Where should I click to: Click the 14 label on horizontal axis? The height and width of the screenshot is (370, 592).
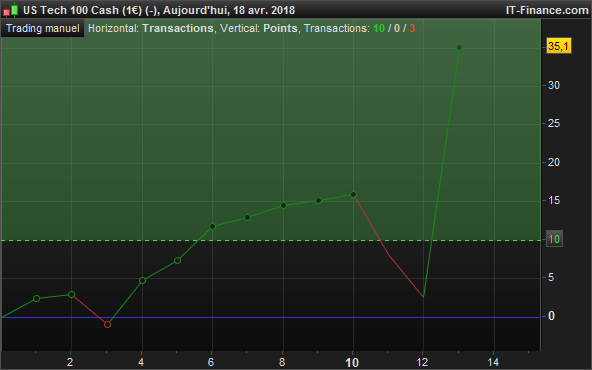pyautogui.click(x=493, y=362)
